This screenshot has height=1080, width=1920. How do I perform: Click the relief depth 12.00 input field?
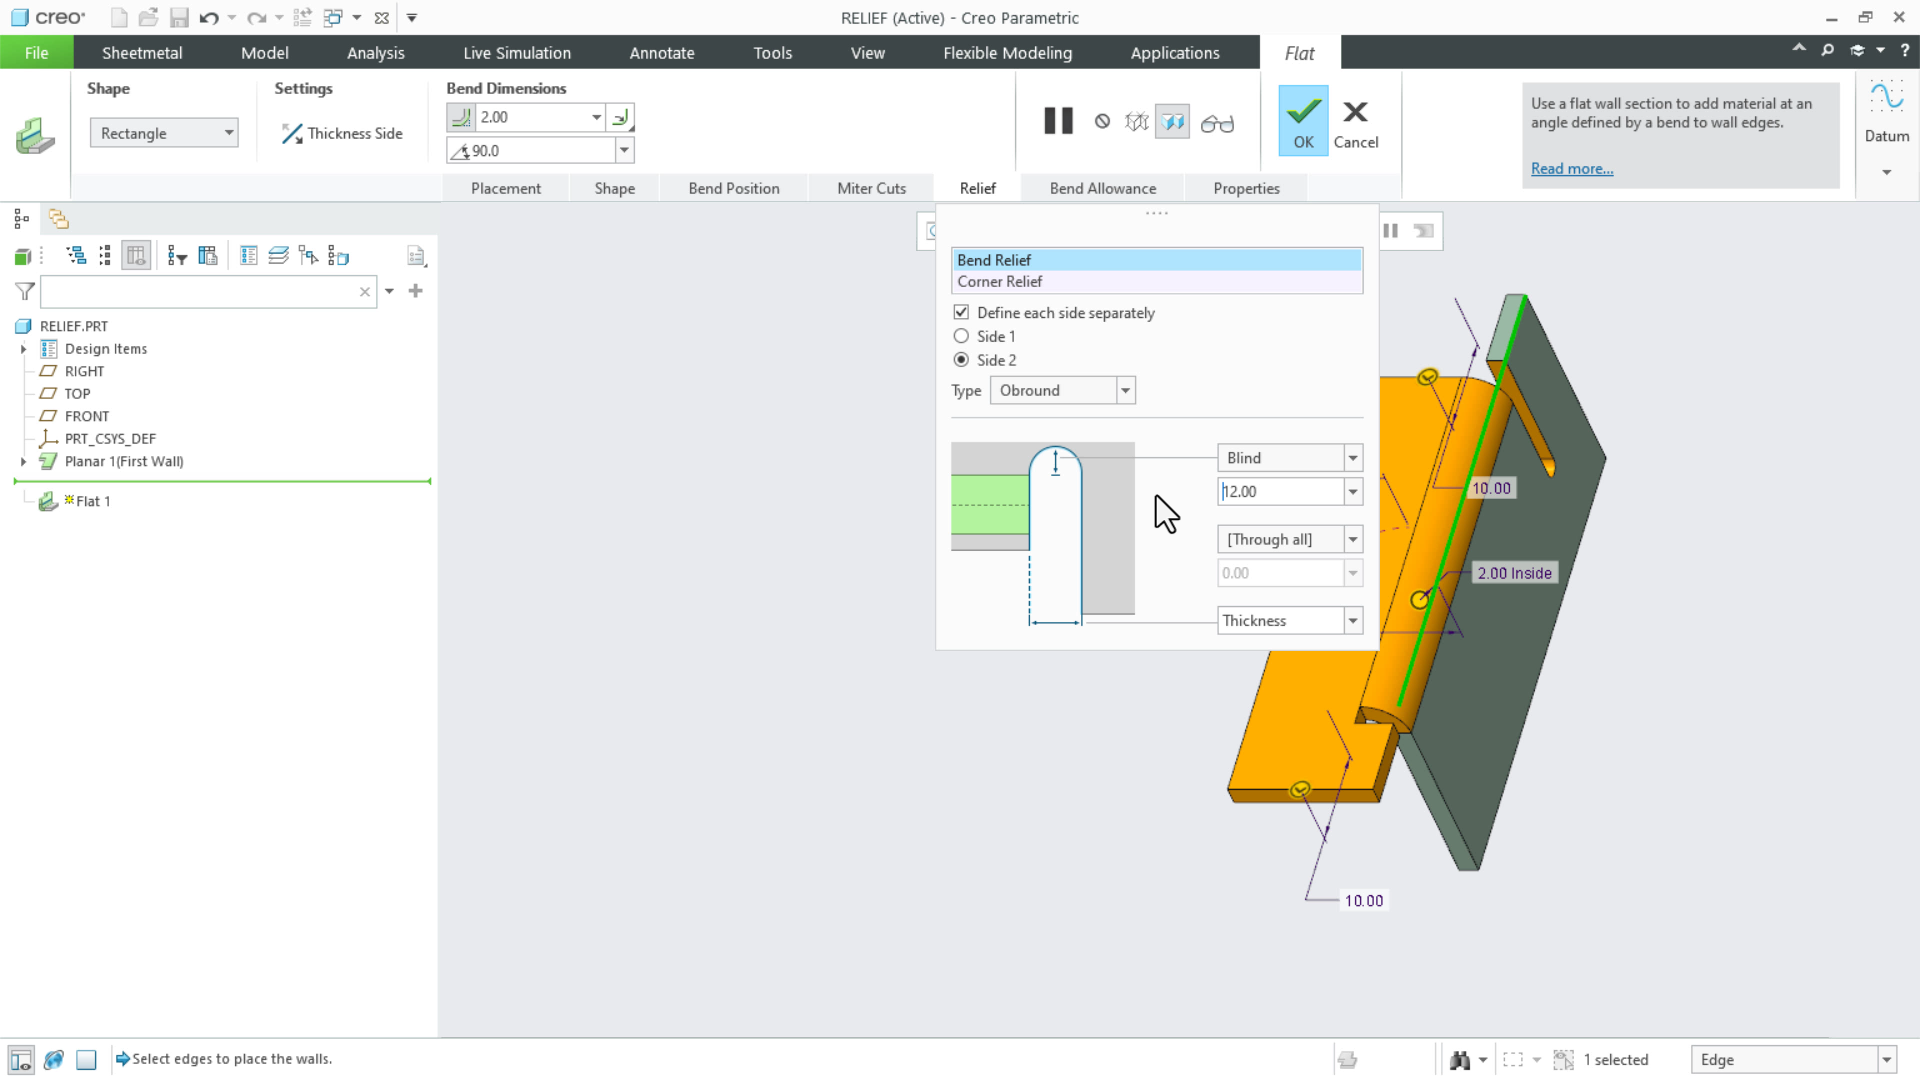[1280, 491]
